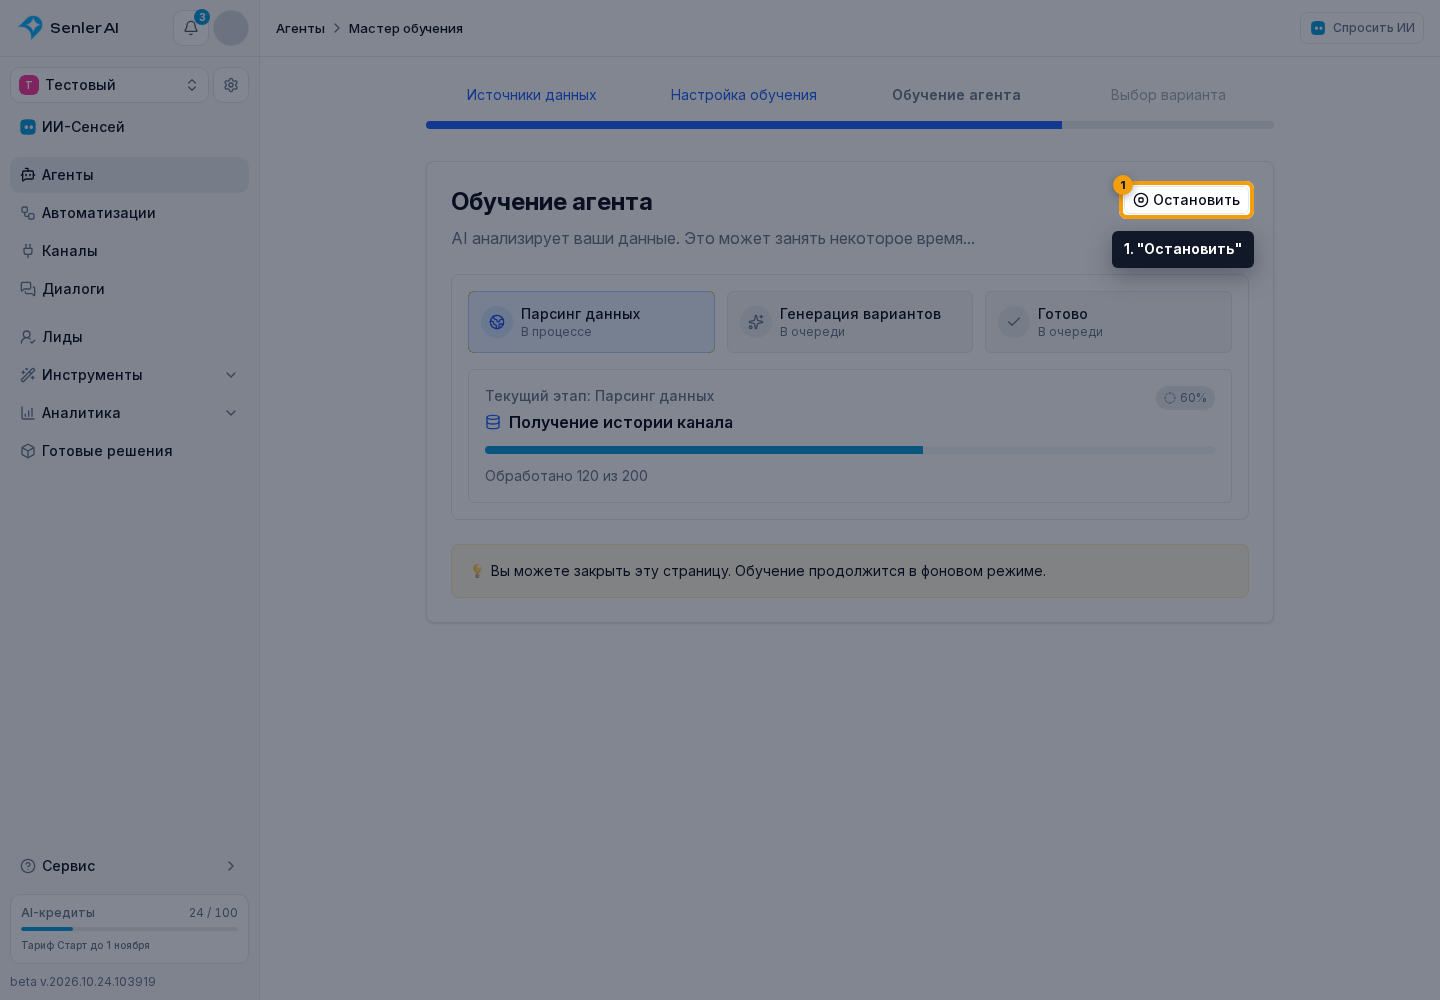Click the beta version label
Screen dimensions: 1440x1000
(x=83, y=982)
